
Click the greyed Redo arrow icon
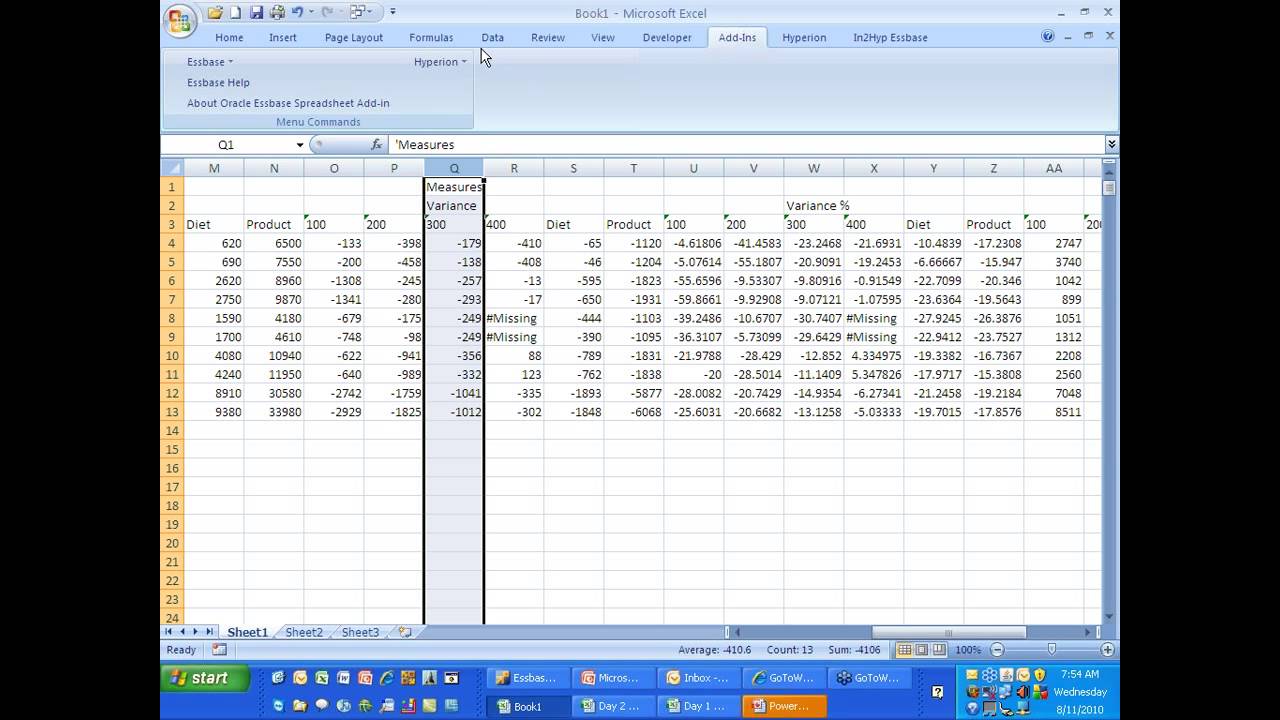coord(326,13)
